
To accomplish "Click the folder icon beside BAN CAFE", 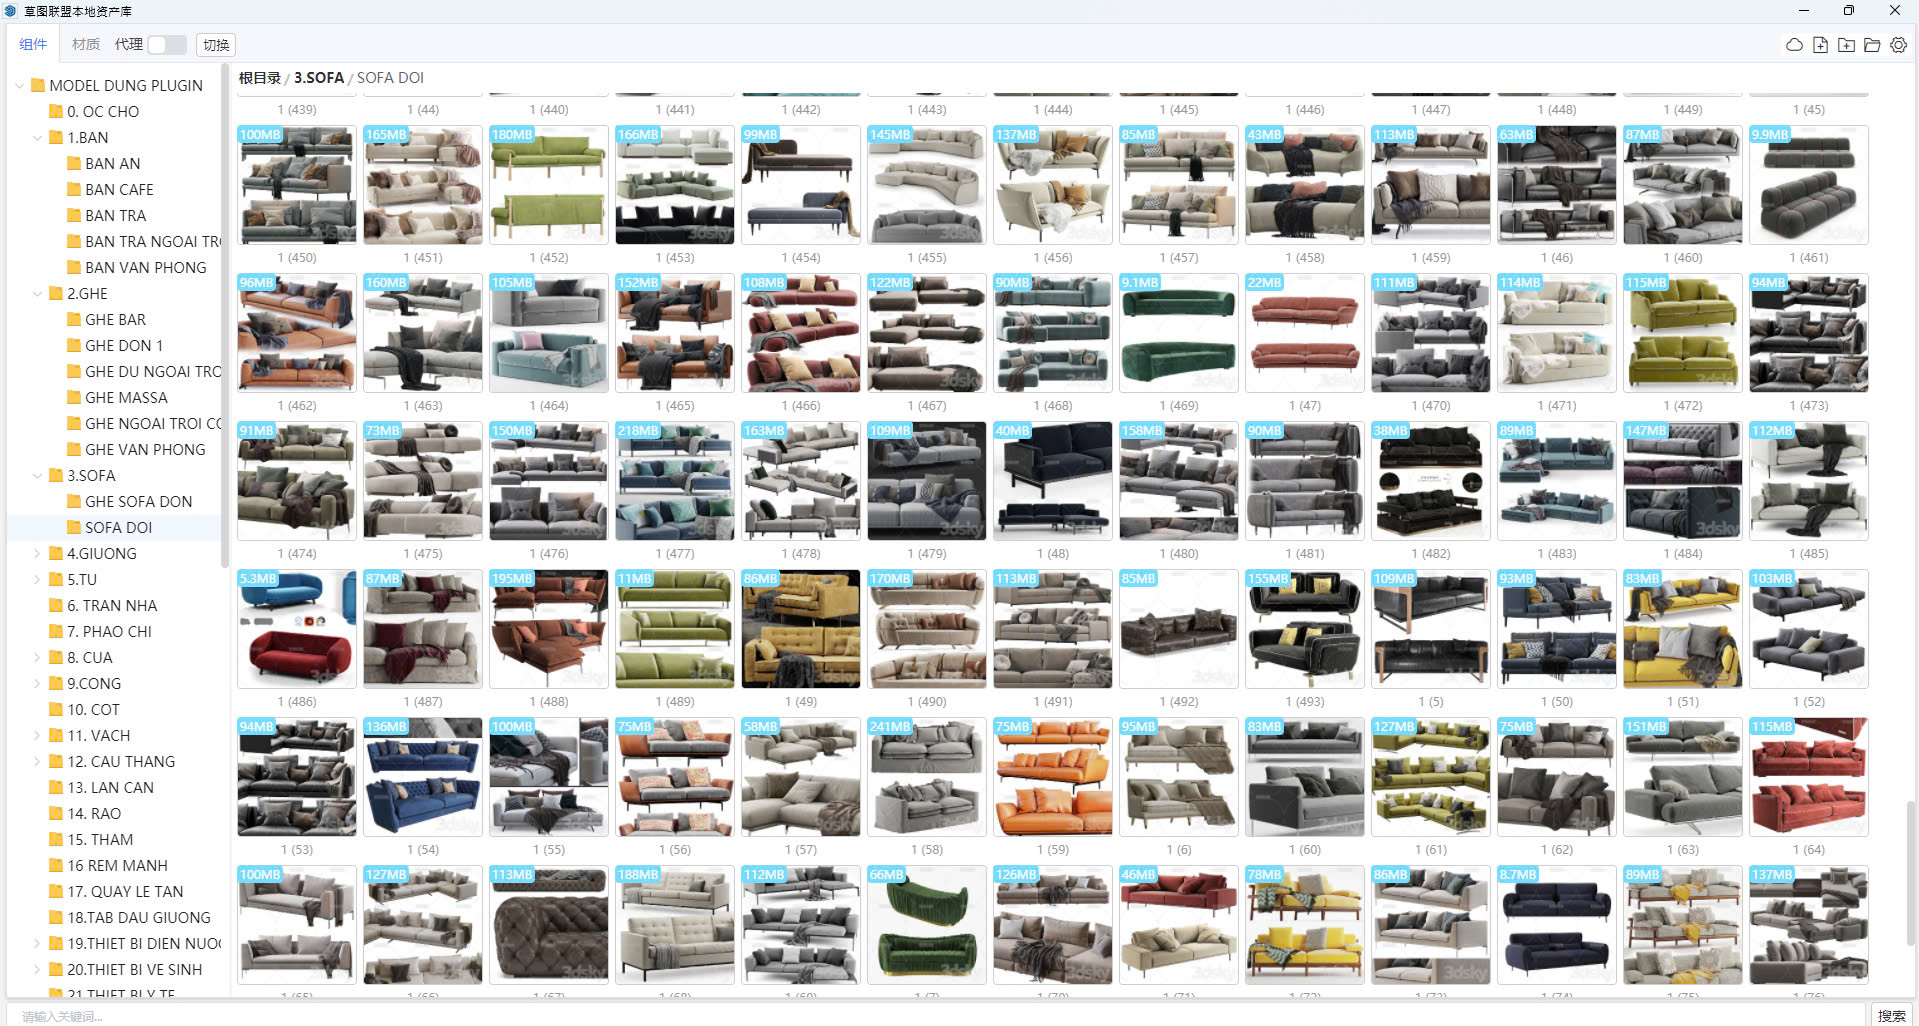I will pos(74,190).
